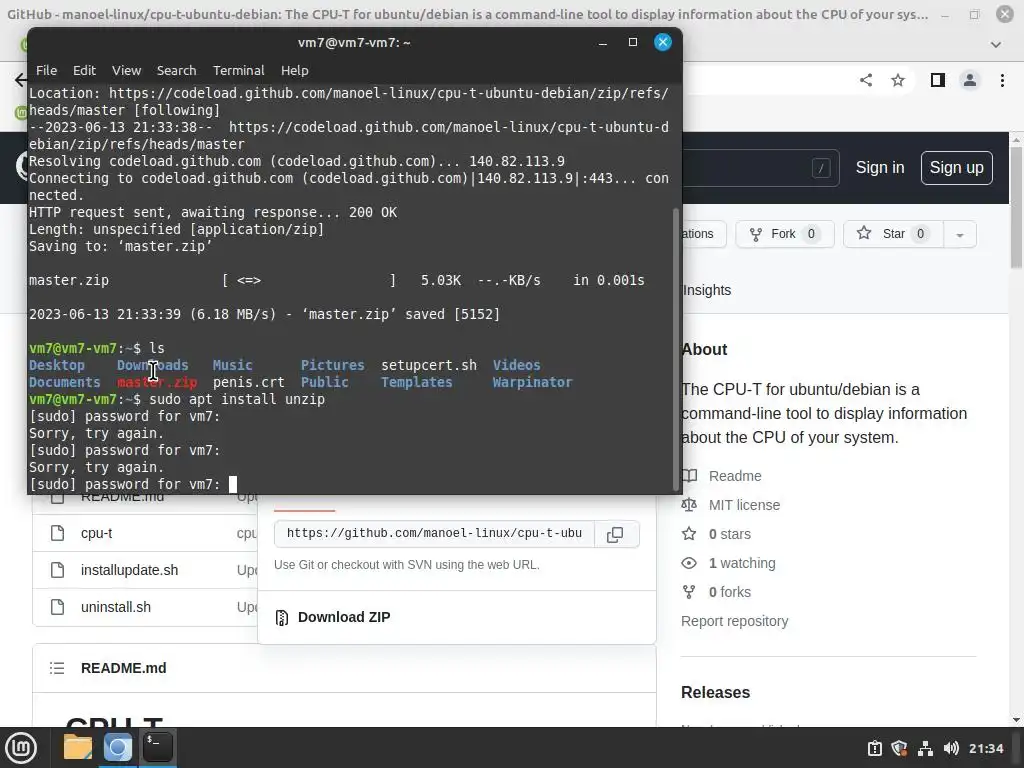Click the zip file icon beside Download ZIP

tap(281, 617)
